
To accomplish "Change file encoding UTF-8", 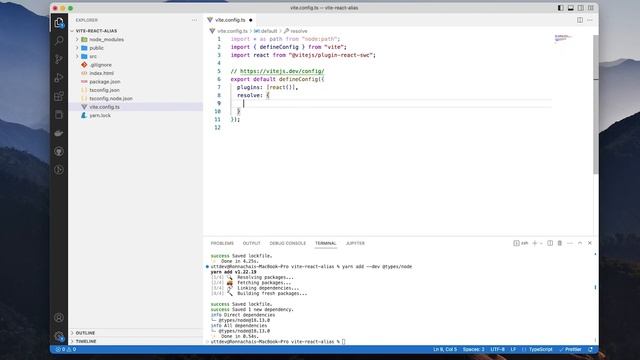I will pos(497,349).
